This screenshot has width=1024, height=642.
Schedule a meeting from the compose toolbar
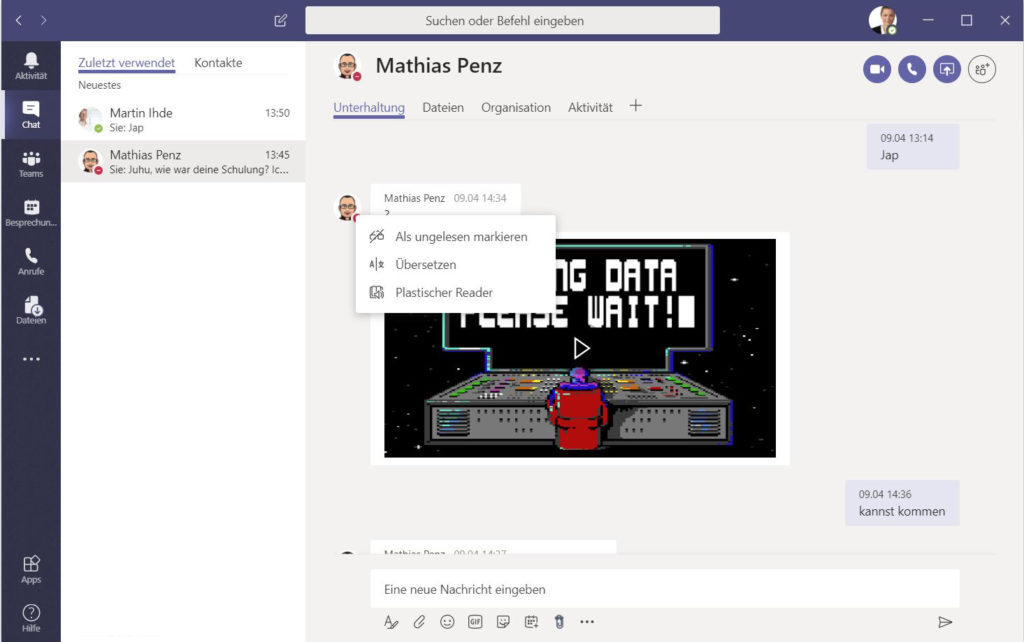coord(532,622)
